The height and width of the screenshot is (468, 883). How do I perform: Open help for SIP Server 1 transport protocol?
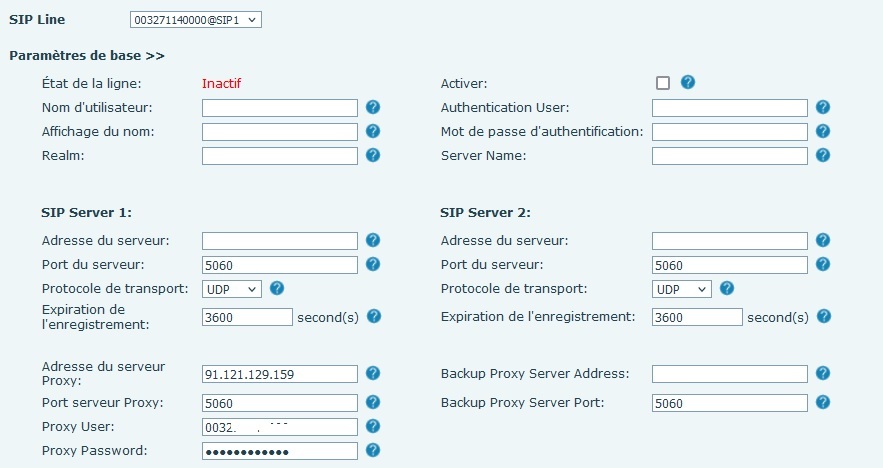277,288
